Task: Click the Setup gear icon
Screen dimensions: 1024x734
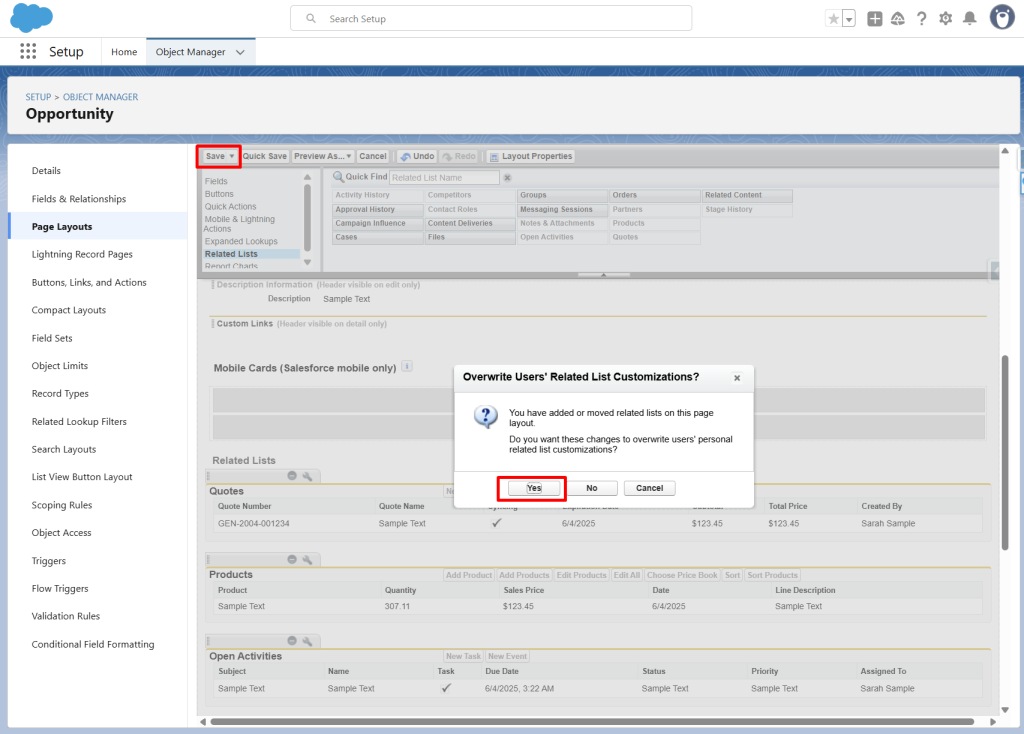Action: 945,19
